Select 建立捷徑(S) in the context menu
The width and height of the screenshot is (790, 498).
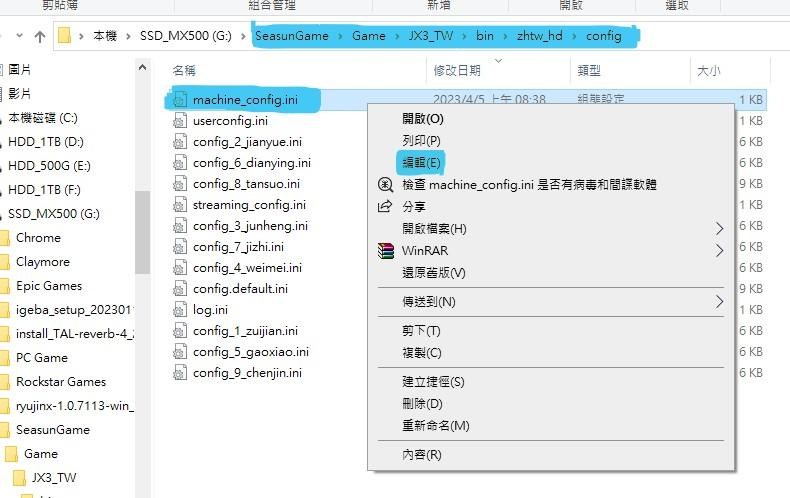pos(433,382)
